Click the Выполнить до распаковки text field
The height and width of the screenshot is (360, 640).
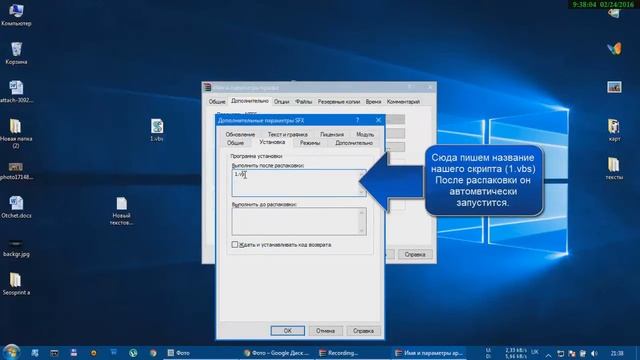coord(299,221)
